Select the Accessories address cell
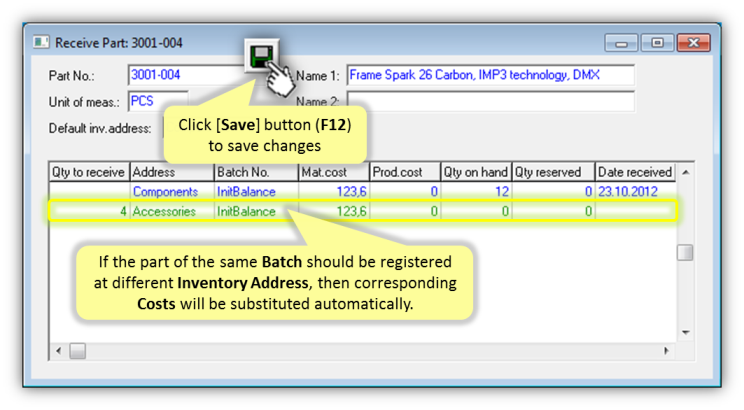The height and width of the screenshot is (410, 744). point(172,212)
